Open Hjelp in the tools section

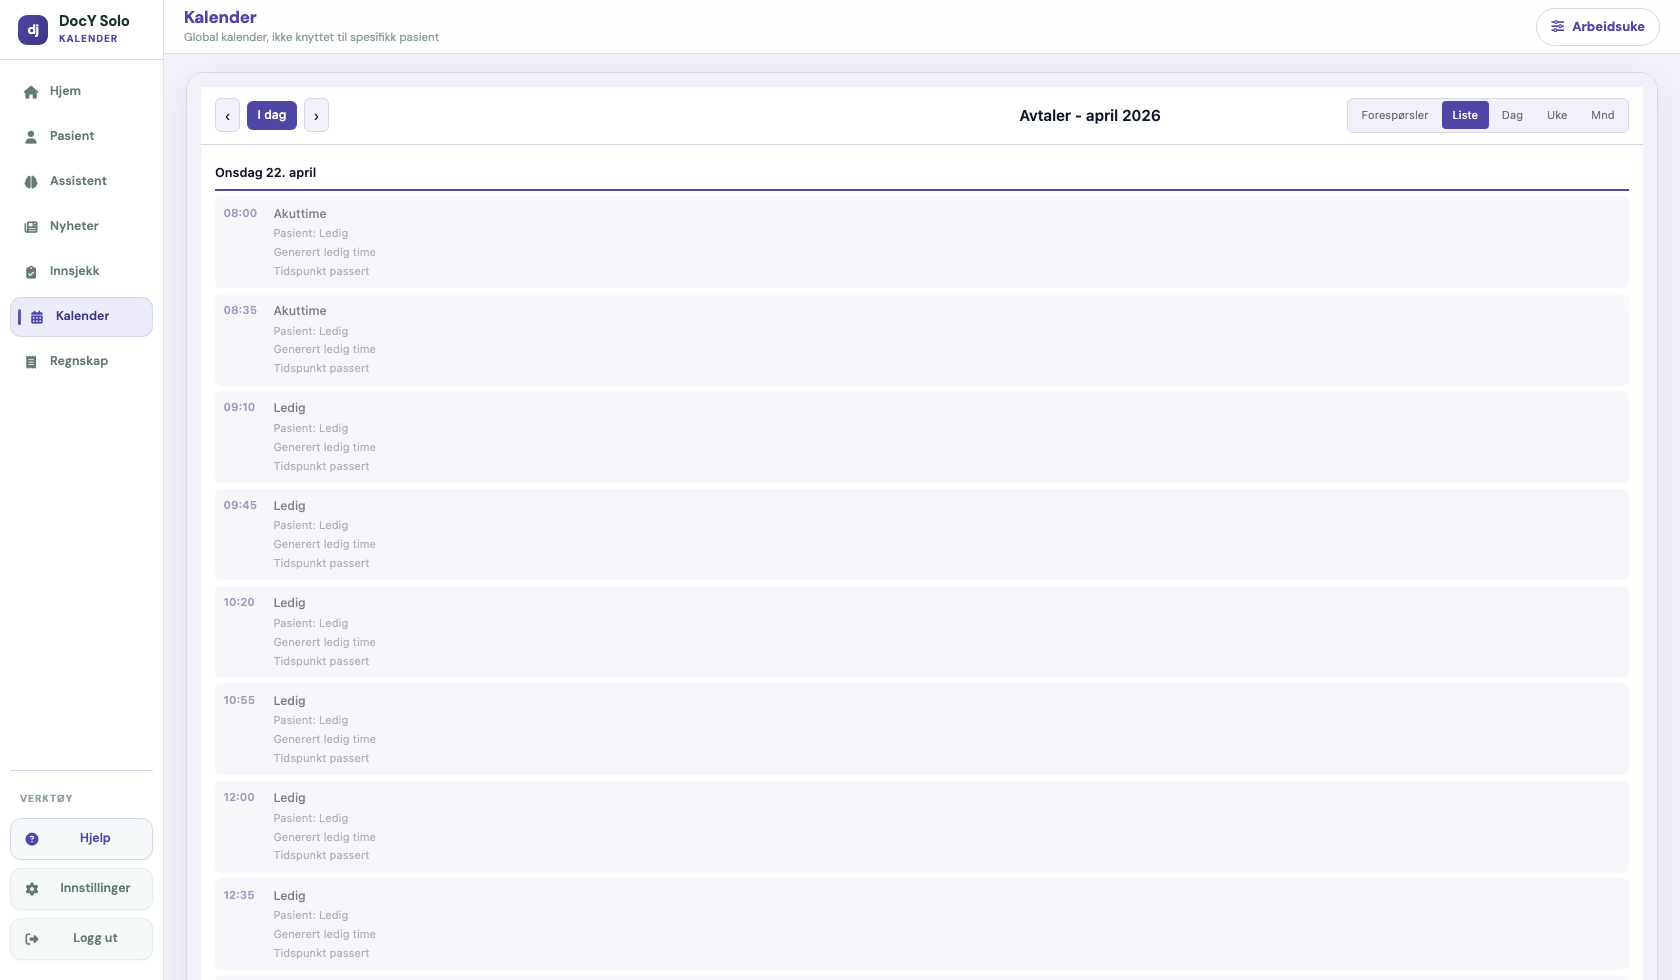coord(81,839)
